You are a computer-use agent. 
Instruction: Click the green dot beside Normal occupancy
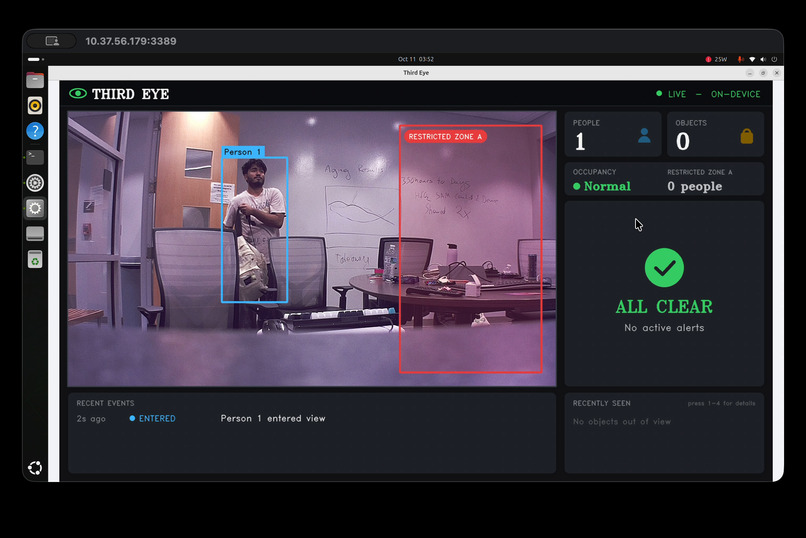pos(577,187)
